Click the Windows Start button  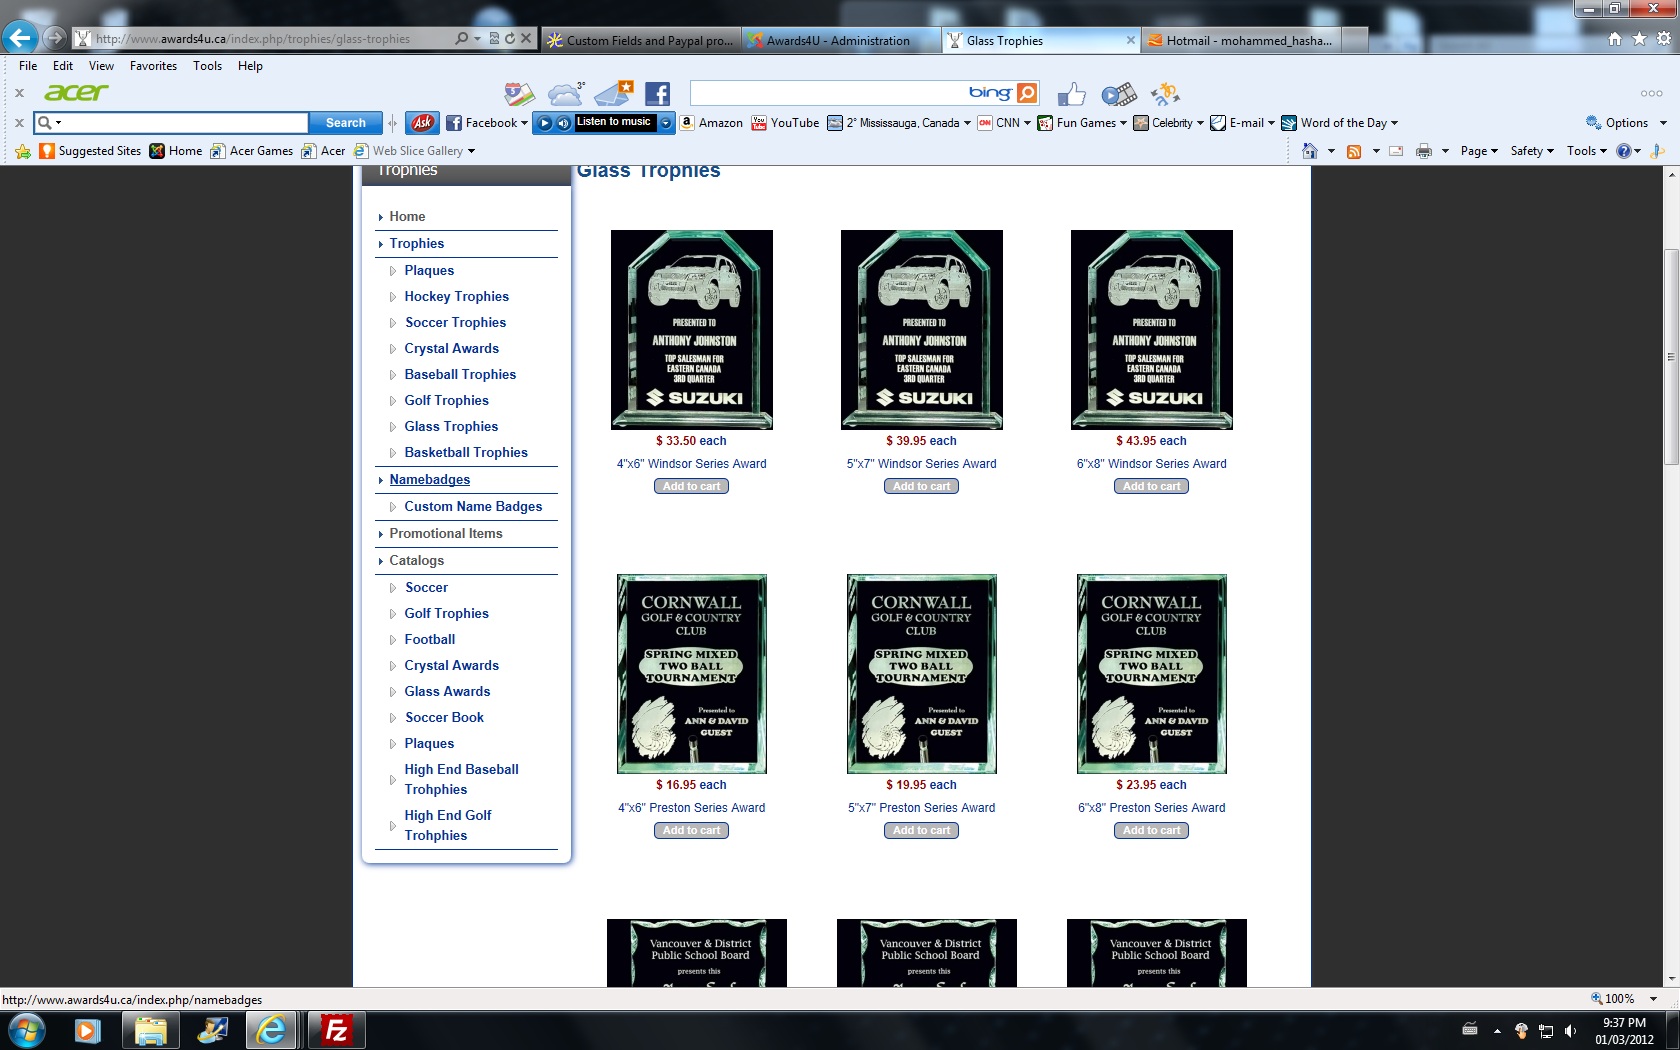(25, 1030)
